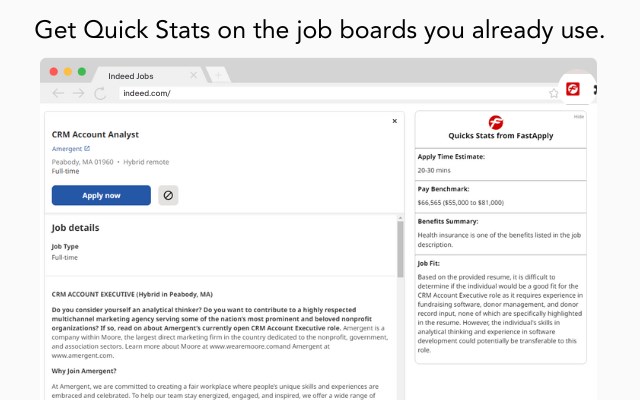The height and width of the screenshot is (400, 640).
Task: Click the Job details heading
Action: [75, 228]
